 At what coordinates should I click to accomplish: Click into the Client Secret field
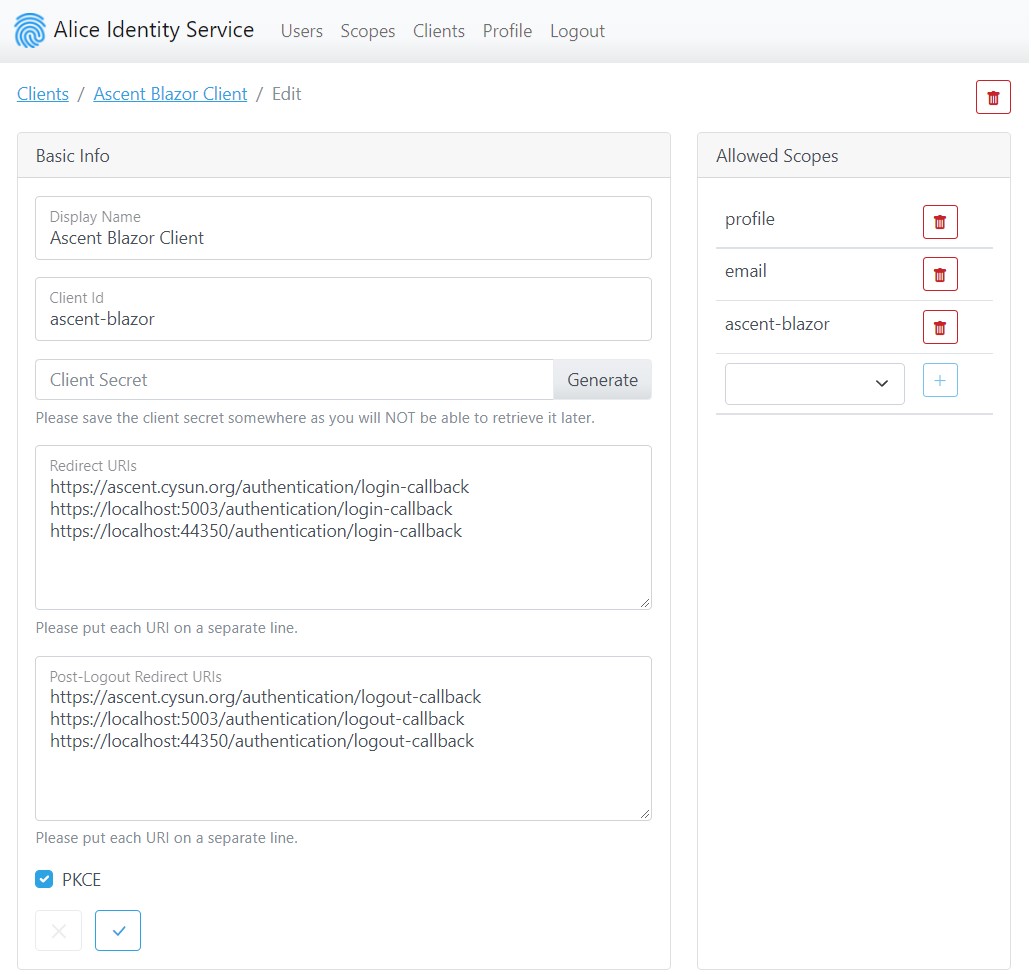coord(294,380)
